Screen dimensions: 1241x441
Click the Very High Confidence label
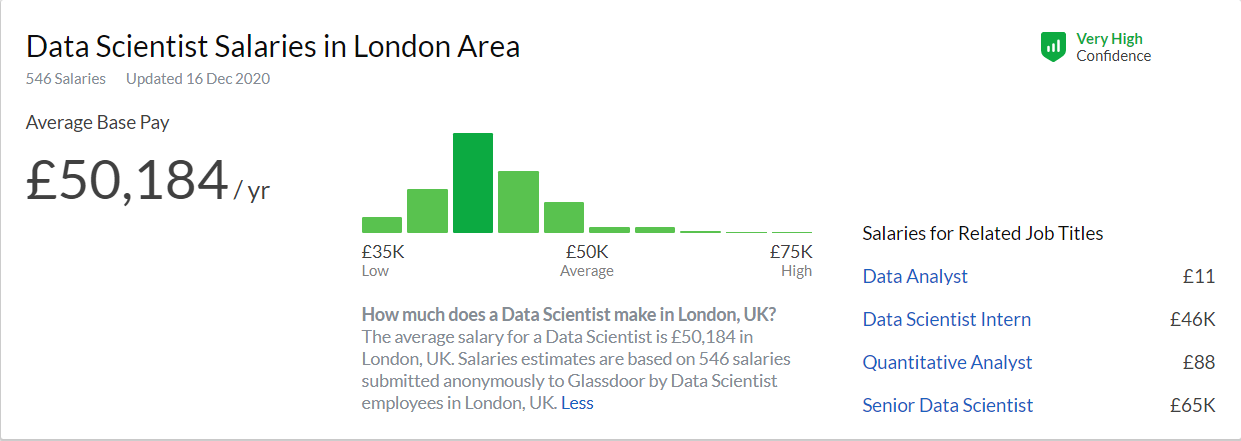coord(1113,47)
